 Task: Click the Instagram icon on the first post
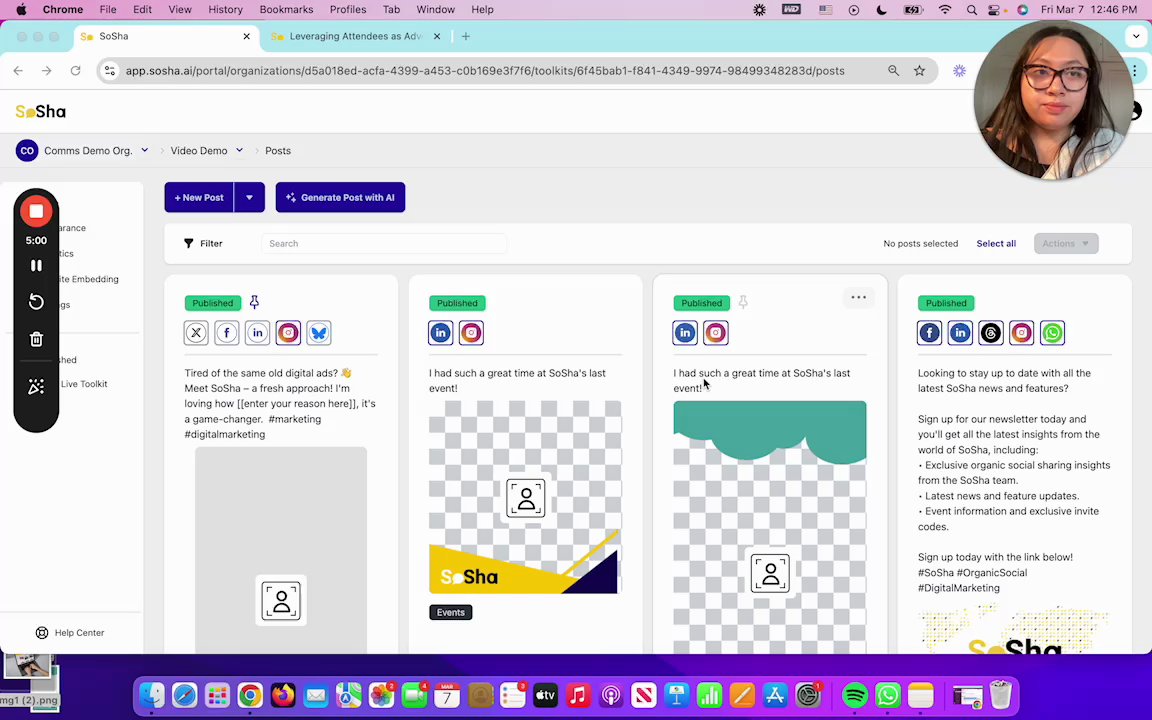point(288,333)
